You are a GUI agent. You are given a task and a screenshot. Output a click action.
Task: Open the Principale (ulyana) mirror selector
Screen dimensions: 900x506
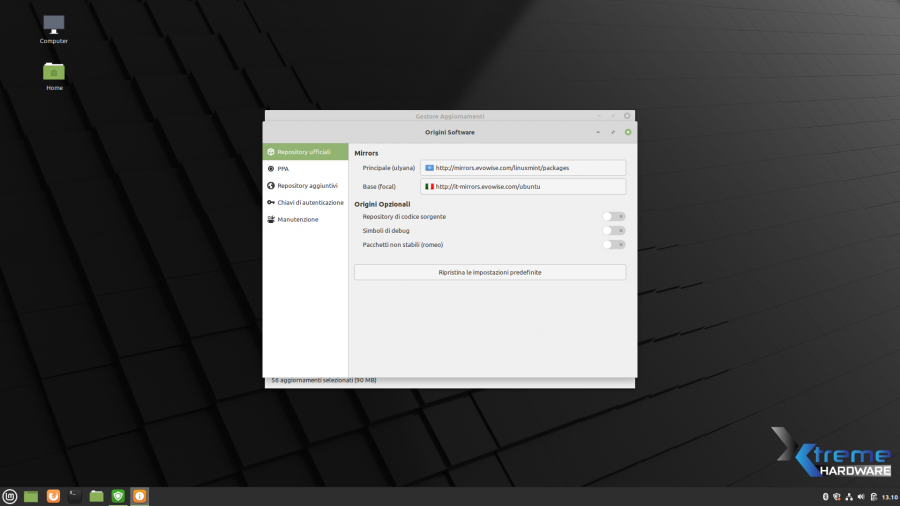point(523,168)
